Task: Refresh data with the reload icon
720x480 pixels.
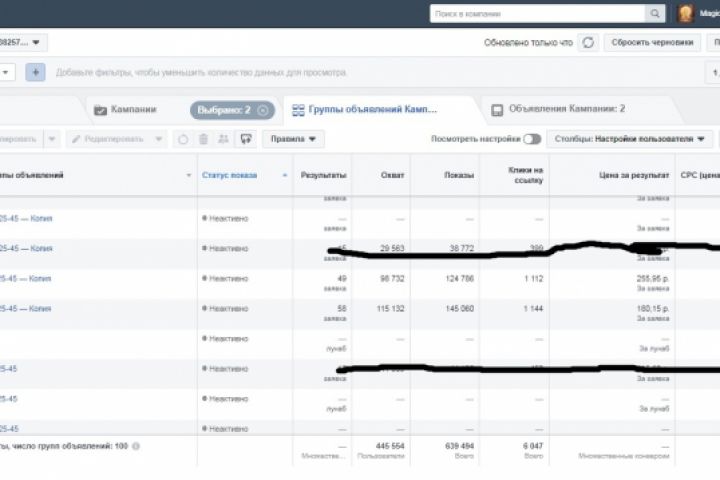Action: 588,42
